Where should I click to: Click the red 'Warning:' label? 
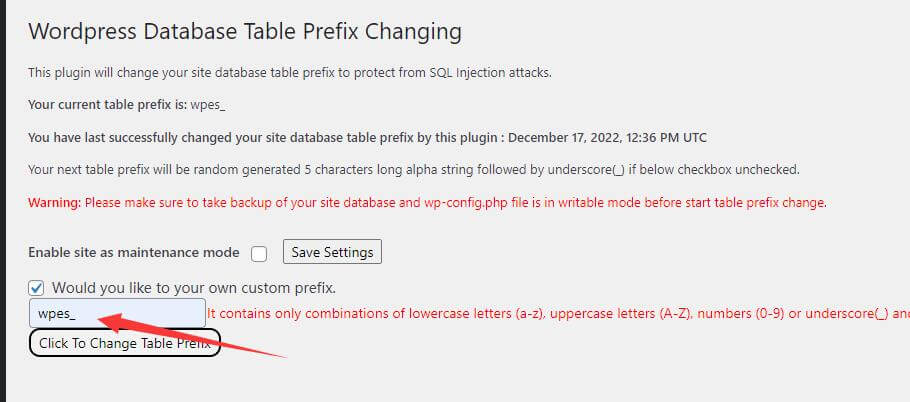click(54, 203)
